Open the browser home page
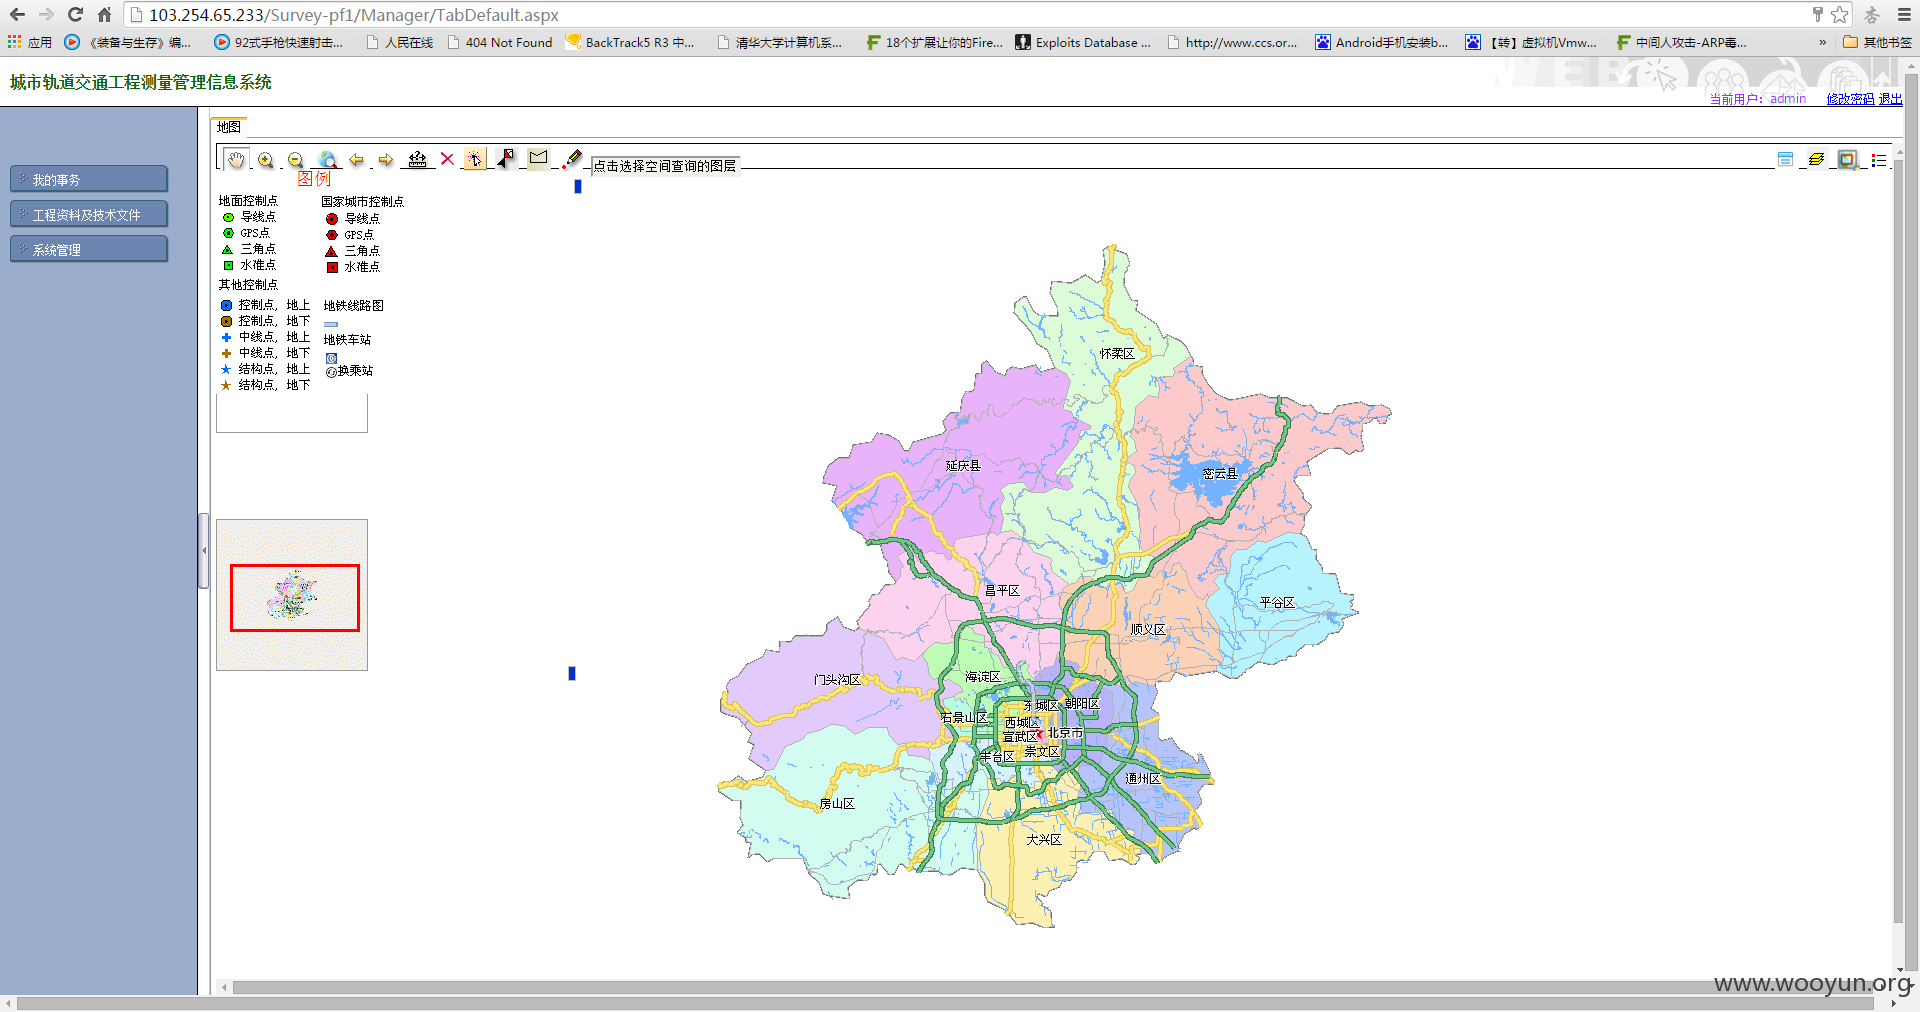Image resolution: width=1920 pixels, height=1012 pixels. 104,14
